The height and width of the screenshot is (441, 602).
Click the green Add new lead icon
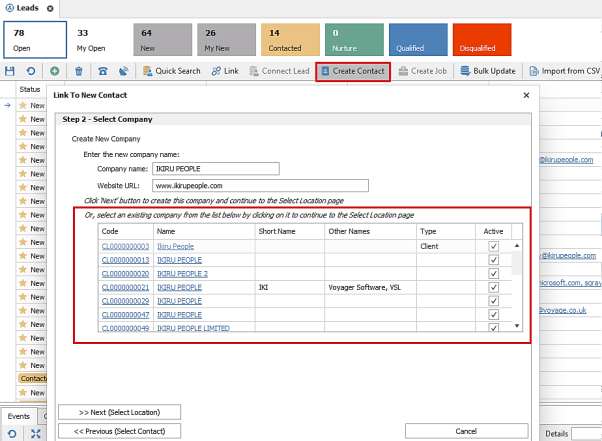pos(55,71)
